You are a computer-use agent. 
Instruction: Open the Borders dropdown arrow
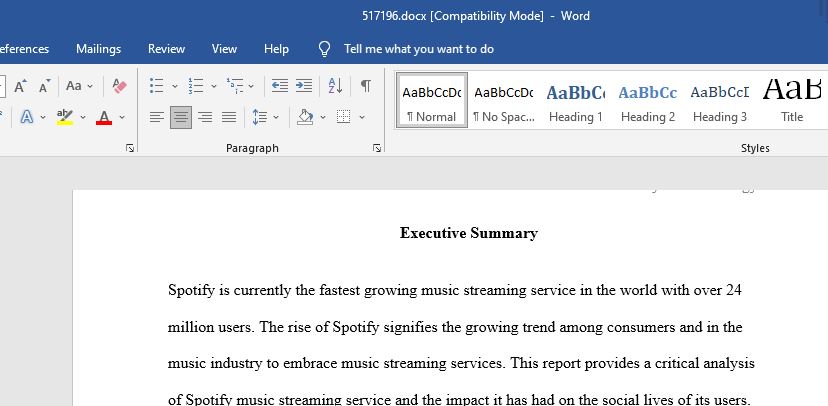(362, 117)
